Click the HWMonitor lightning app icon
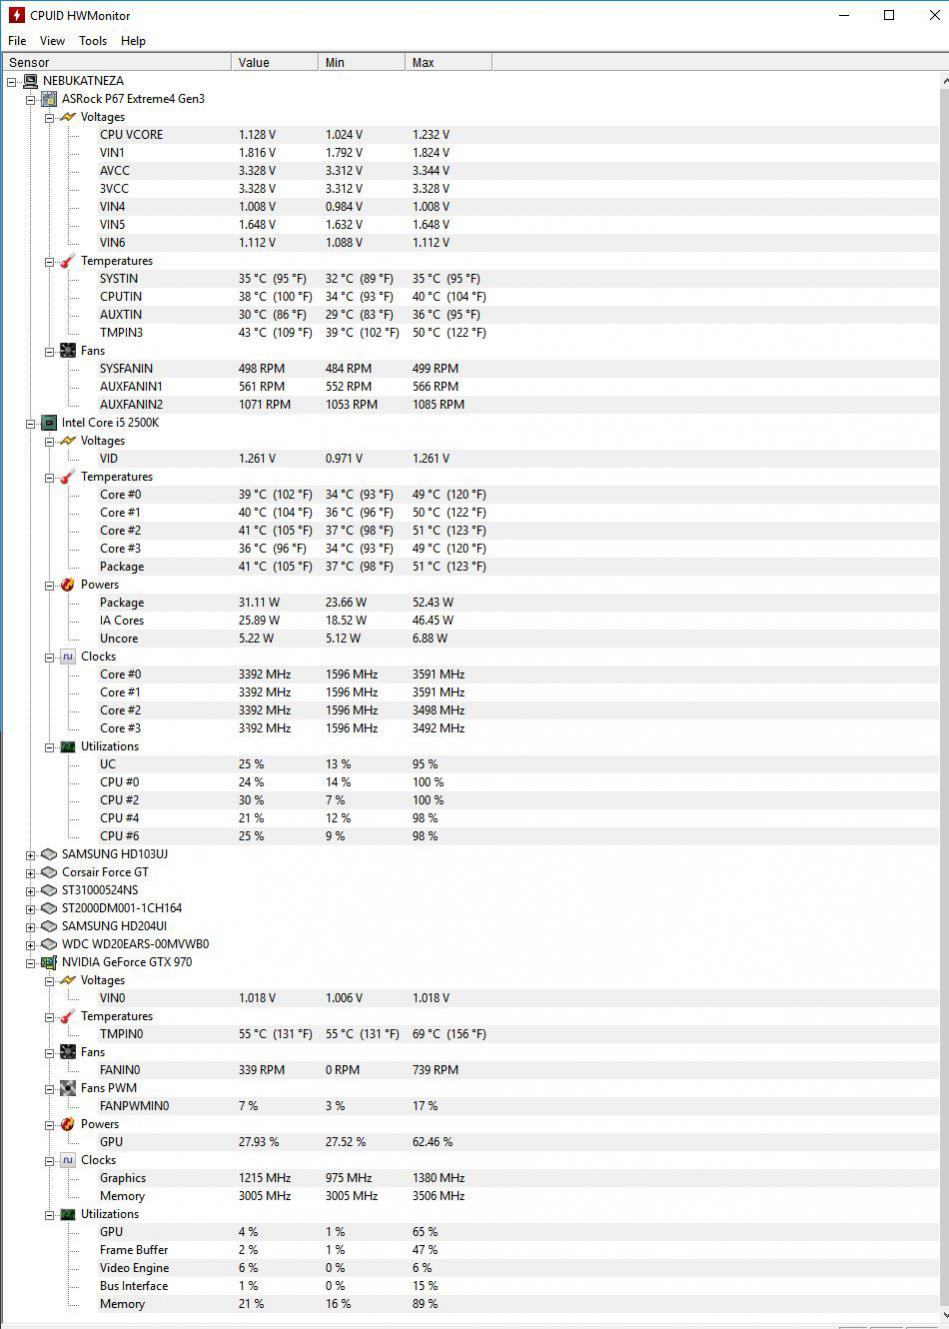949x1329 pixels. (x=16, y=15)
